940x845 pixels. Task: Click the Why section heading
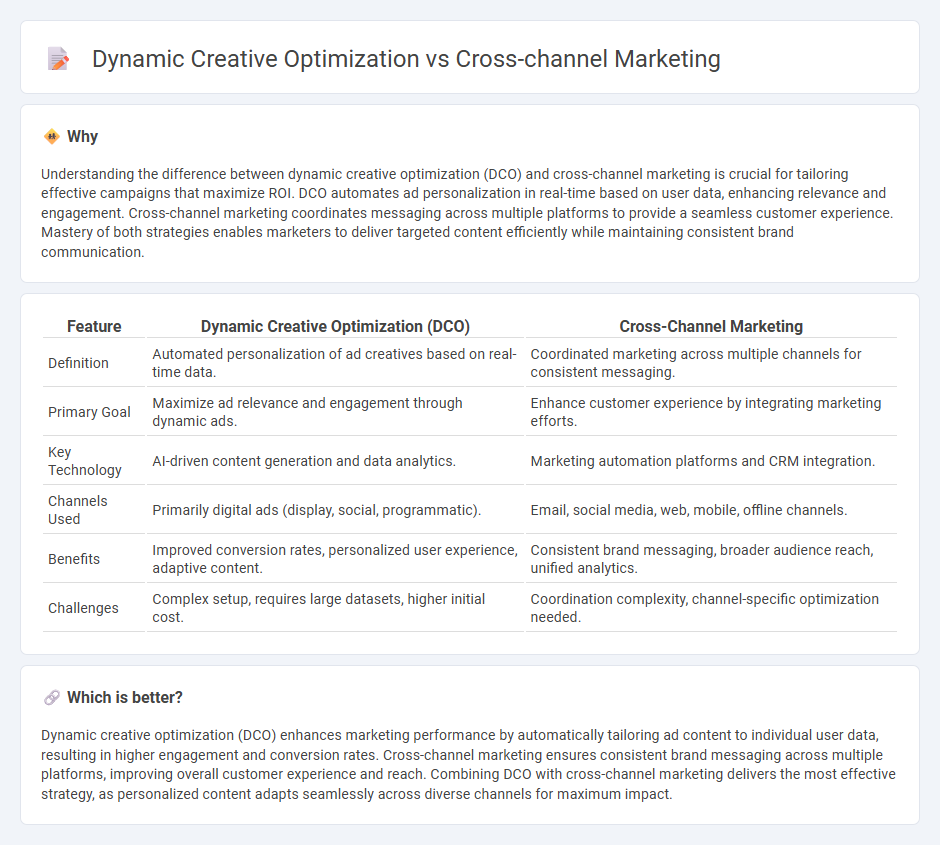[82, 137]
